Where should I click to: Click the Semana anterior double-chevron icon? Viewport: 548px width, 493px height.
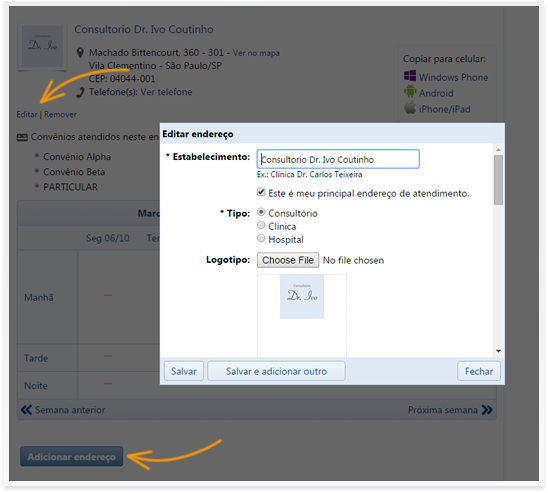click(26, 410)
